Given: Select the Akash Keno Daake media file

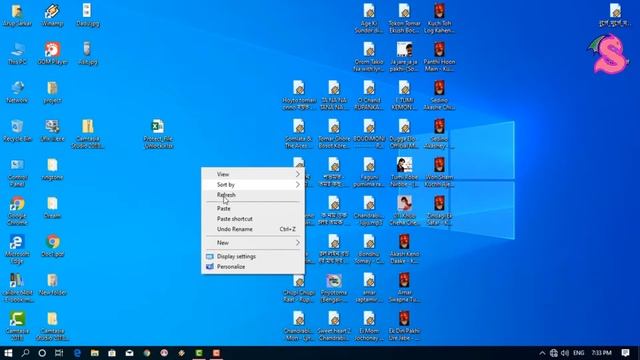Looking at the screenshot, I should pyautogui.click(x=404, y=249).
